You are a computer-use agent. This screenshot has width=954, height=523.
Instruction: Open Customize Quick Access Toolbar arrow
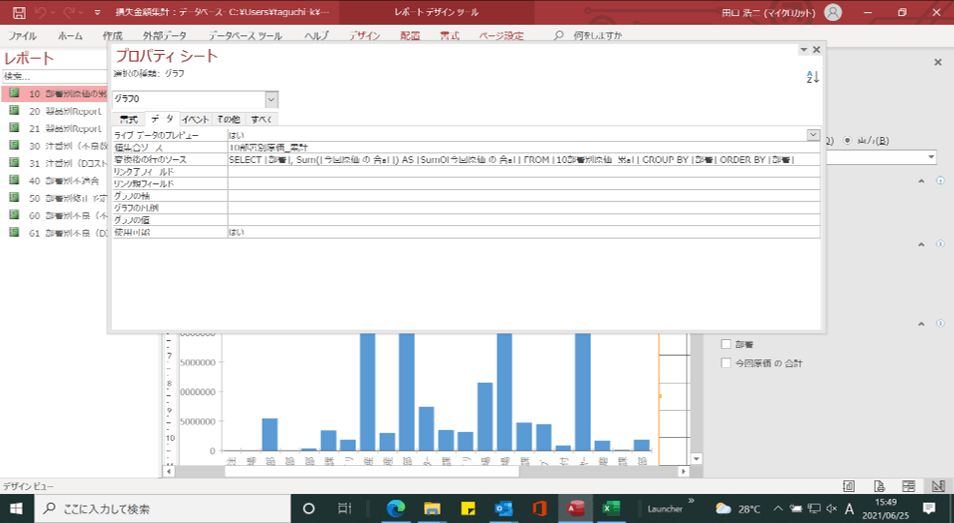point(97,12)
